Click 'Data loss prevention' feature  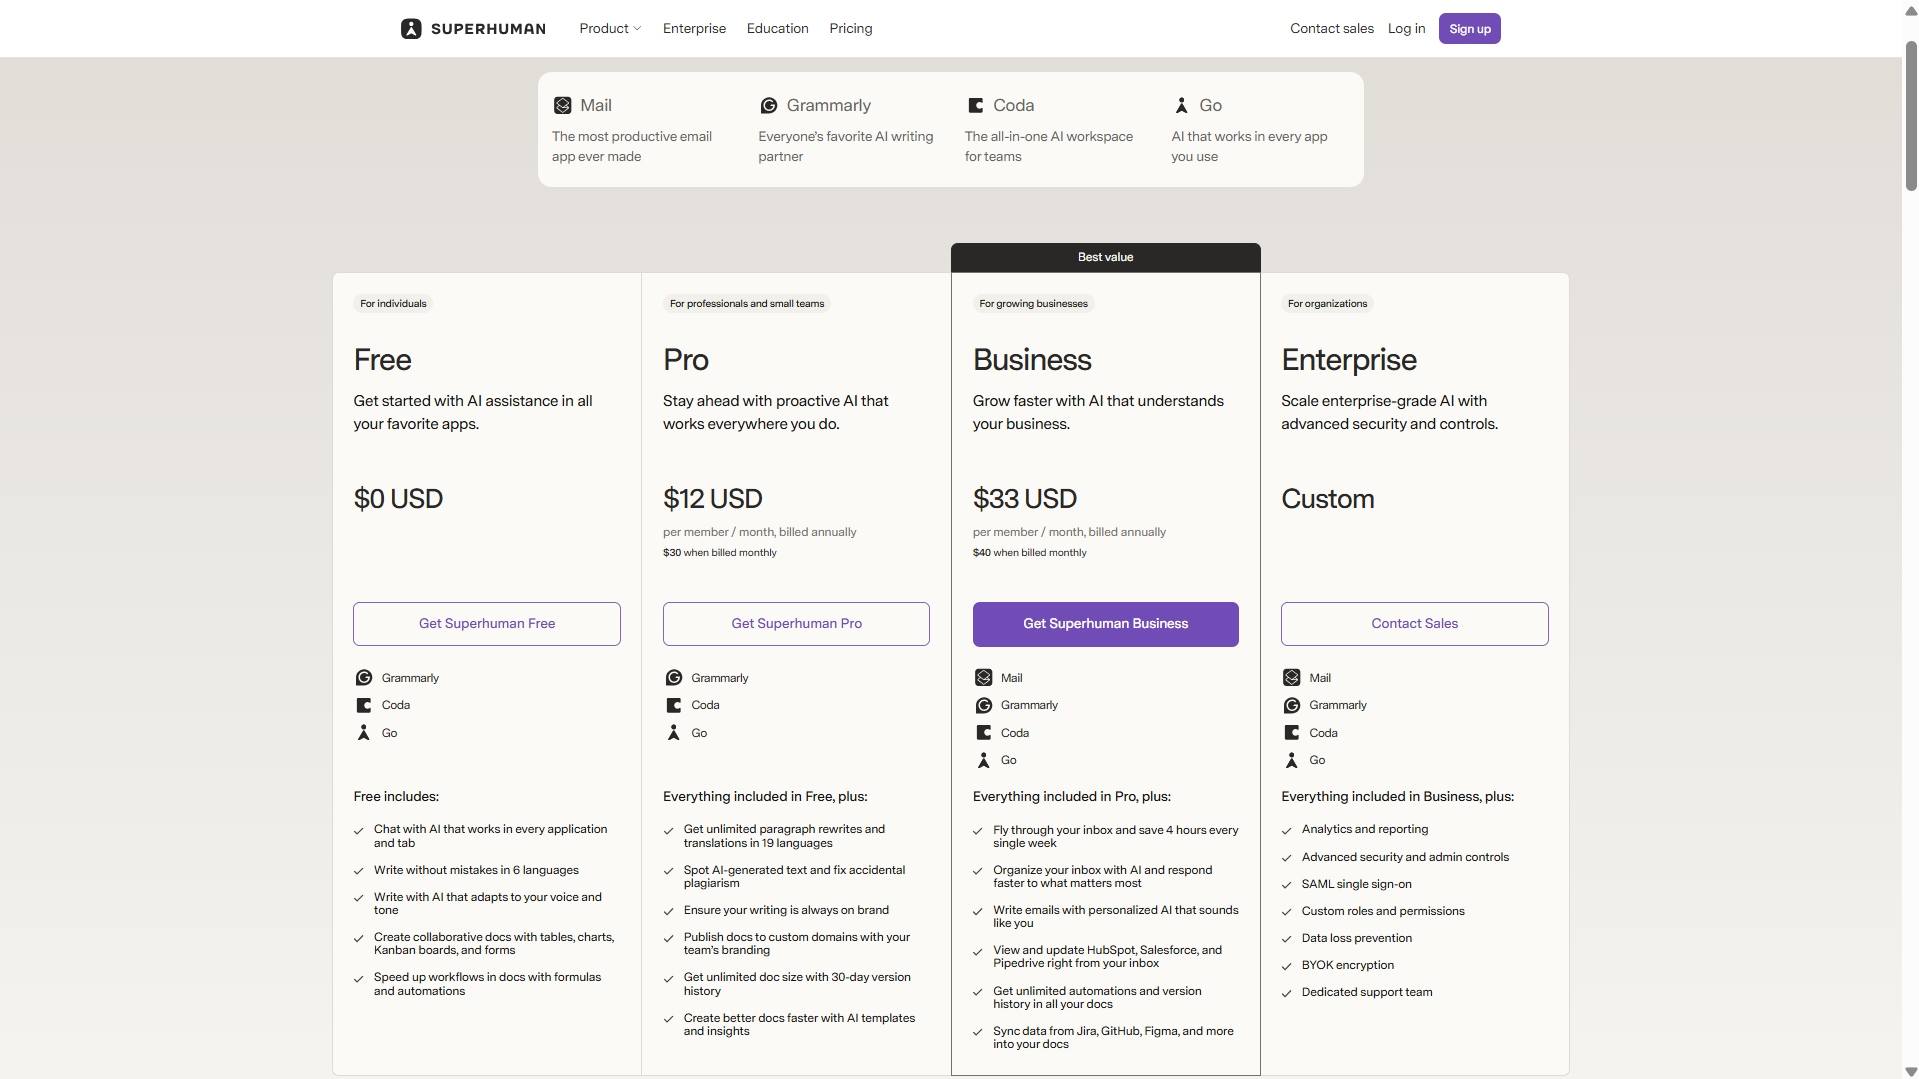pyautogui.click(x=1357, y=939)
